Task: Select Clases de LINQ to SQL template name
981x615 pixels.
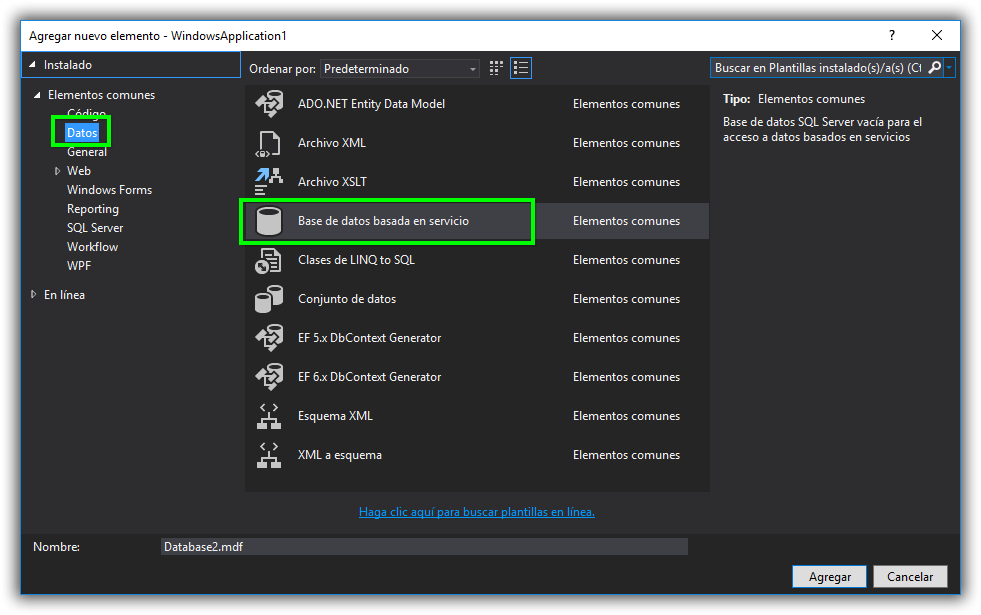Action: tap(356, 260)
